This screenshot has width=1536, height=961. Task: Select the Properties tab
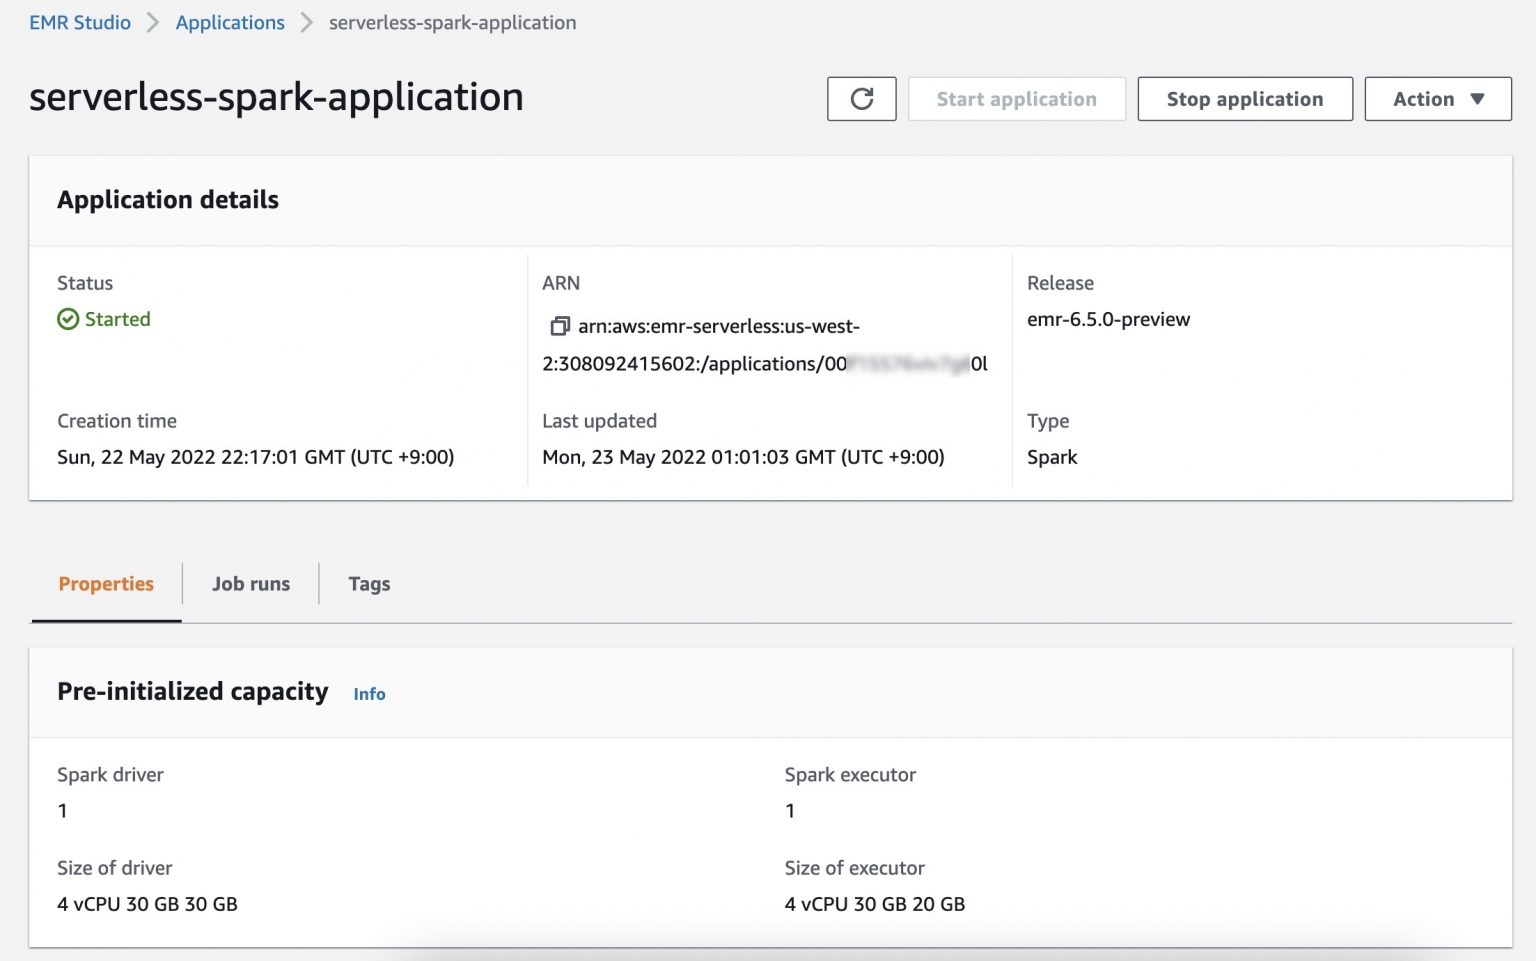click(x=105, y=583)
